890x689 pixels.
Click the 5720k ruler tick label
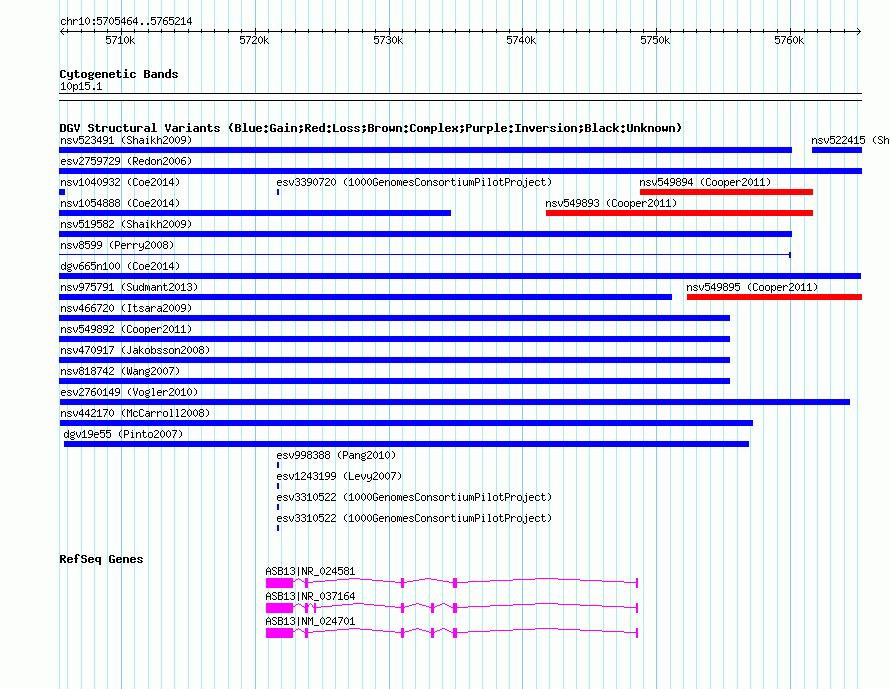pos(254,40)
